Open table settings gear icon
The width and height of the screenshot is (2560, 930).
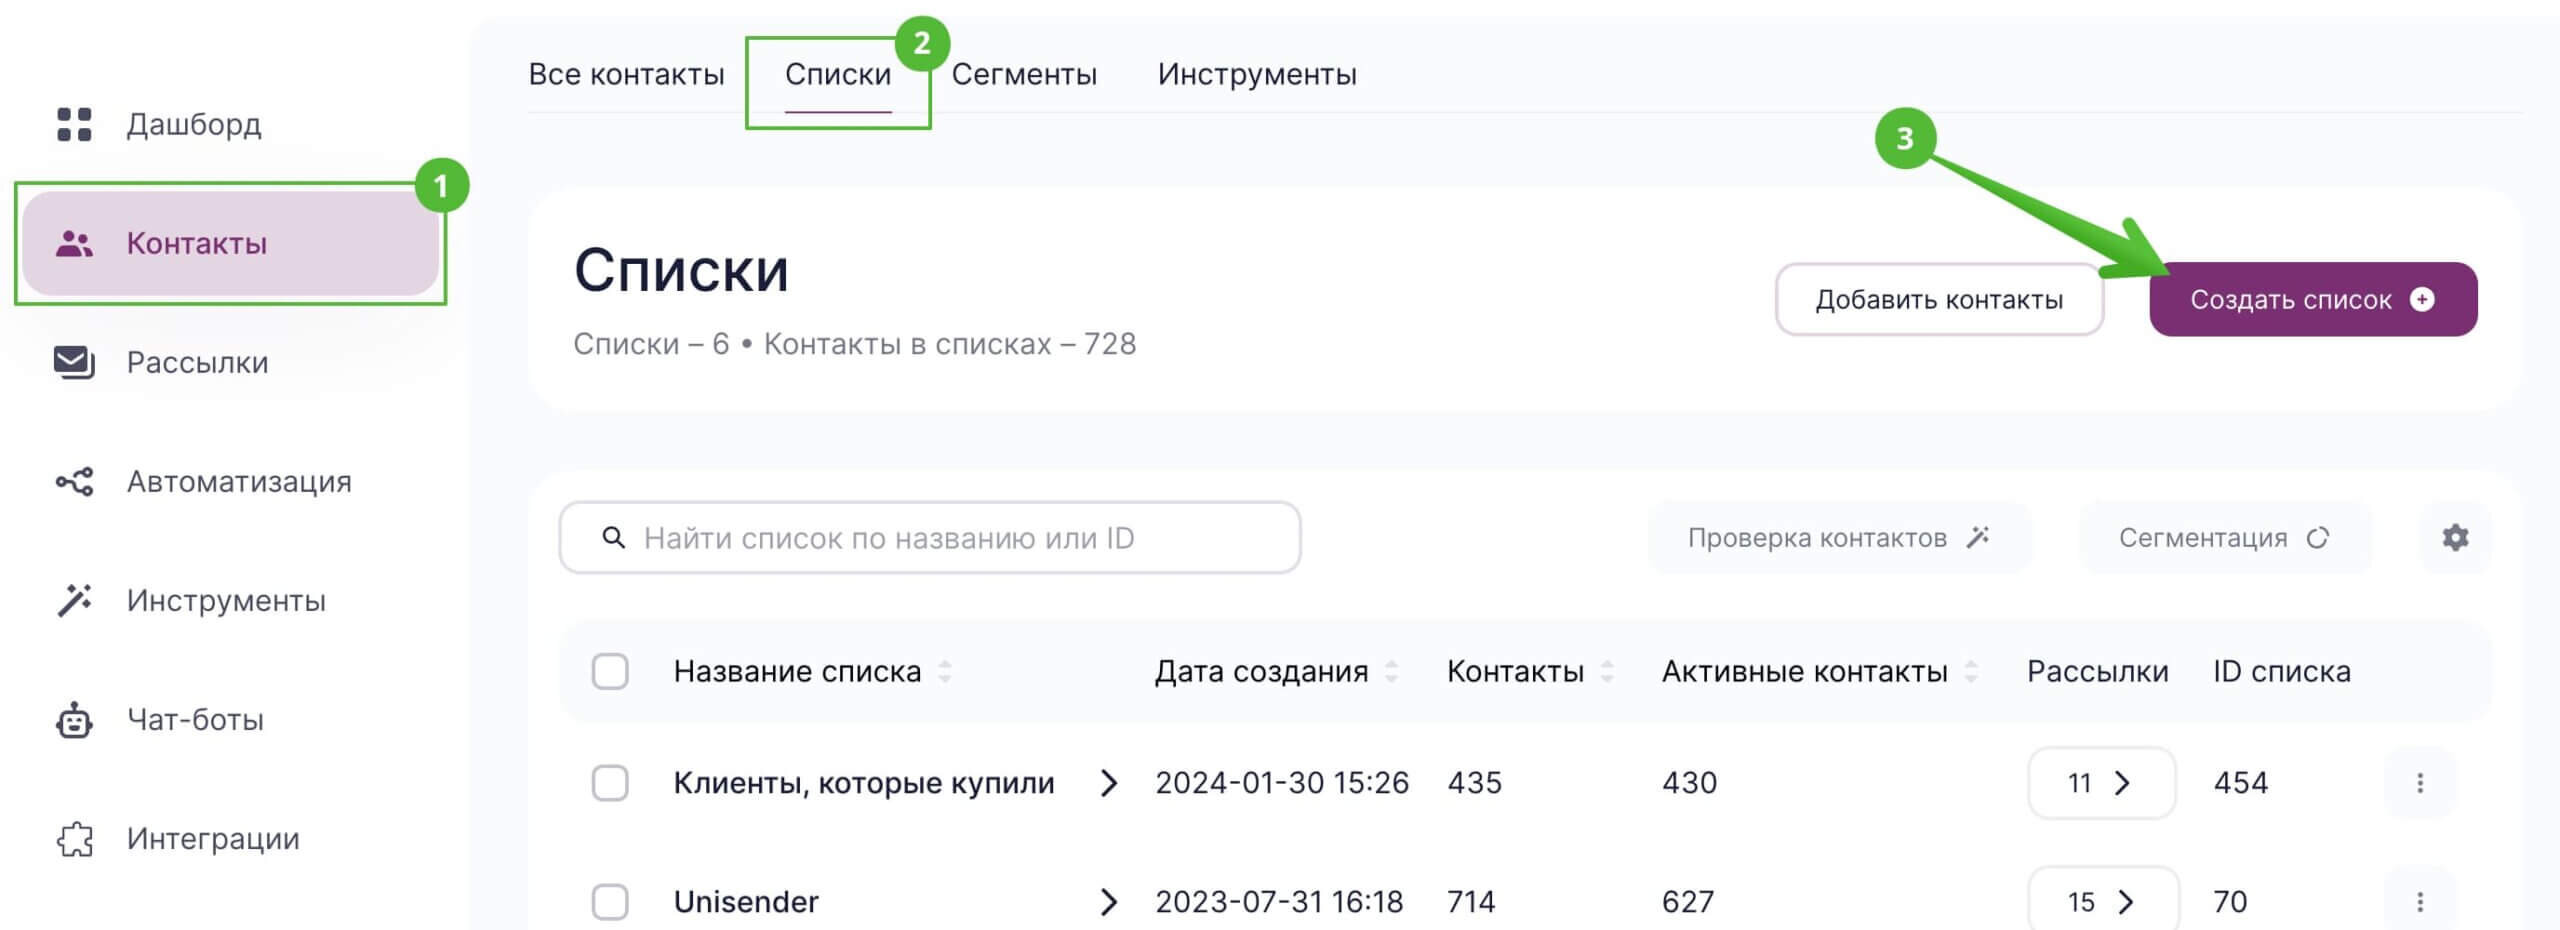pyautogui.click(x=2455, y=537)
